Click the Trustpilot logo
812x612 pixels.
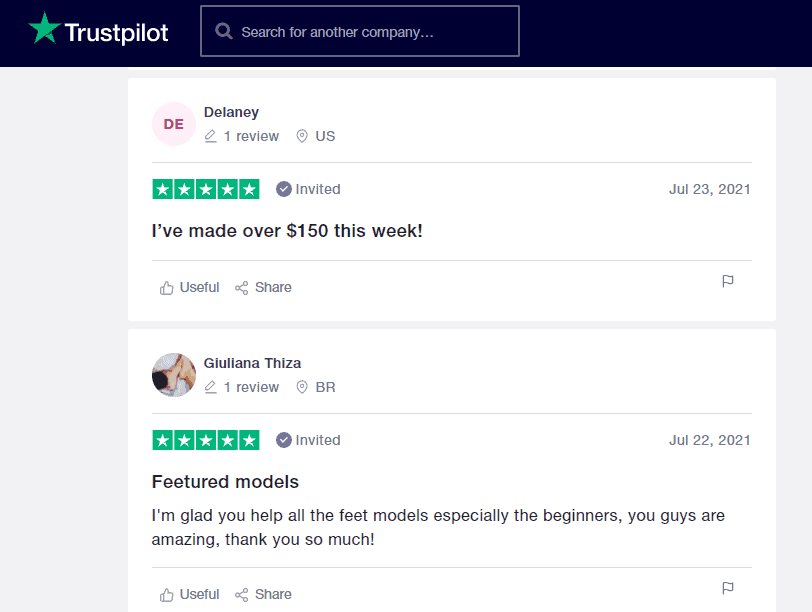(x=98, y=30)
